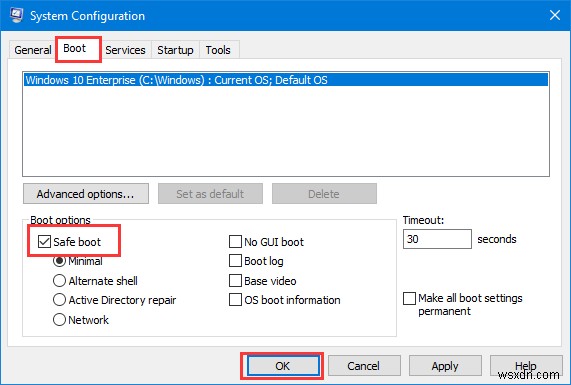
Task: Click the Timeout seconds input field
Action: (437, 239)
